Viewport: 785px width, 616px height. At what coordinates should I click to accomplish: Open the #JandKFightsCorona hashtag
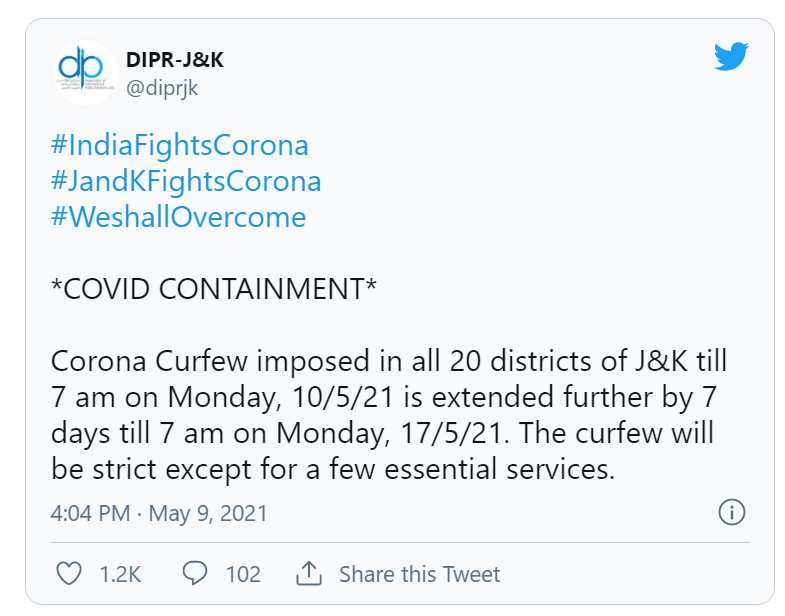click(x=186, y=181)
